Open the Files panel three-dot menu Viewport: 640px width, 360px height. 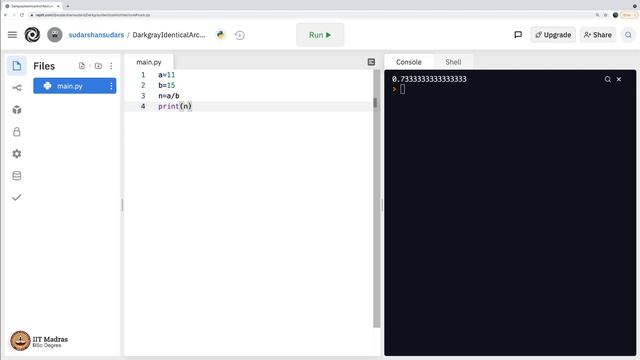pos(111,66)
